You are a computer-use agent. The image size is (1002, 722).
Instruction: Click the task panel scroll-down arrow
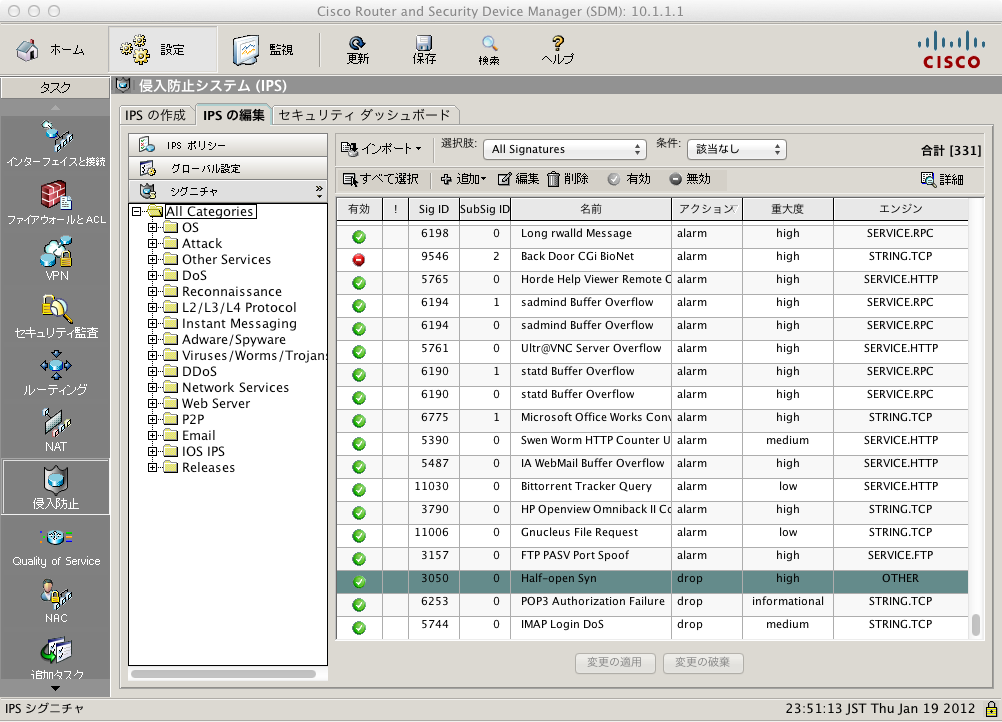coord(56,689)
